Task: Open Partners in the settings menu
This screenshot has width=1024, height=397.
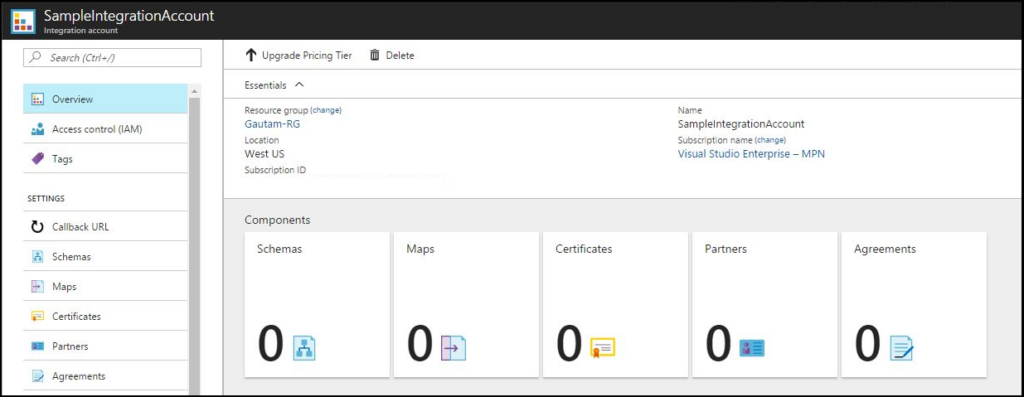Action: point(105,346)
